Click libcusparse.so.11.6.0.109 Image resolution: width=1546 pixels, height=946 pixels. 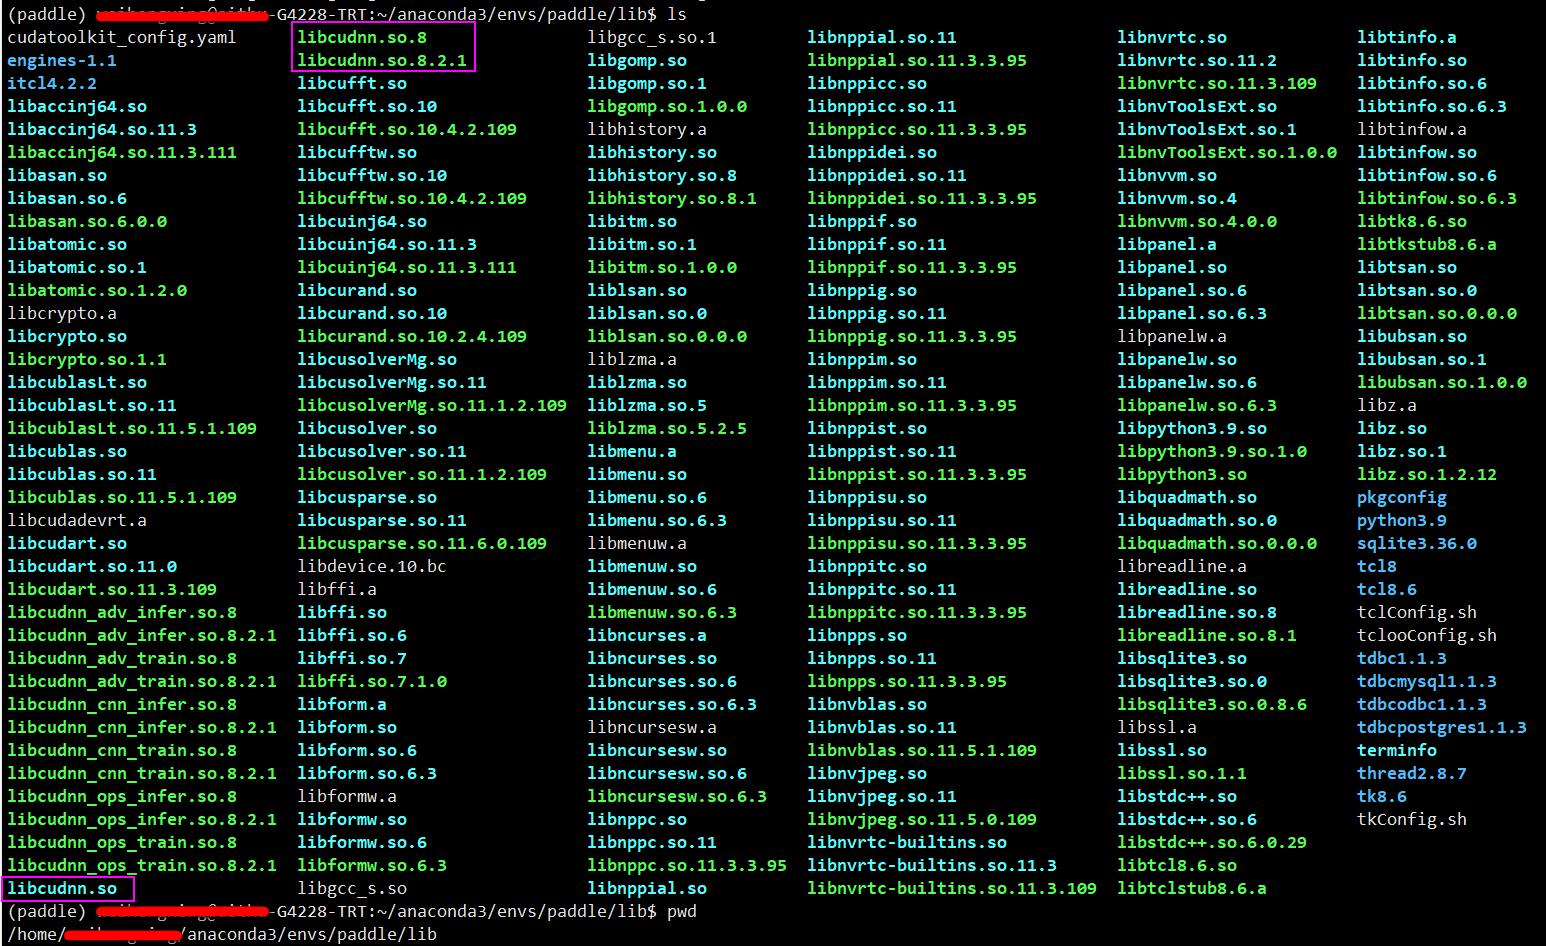pyautogui.click(x=422, y=543)
